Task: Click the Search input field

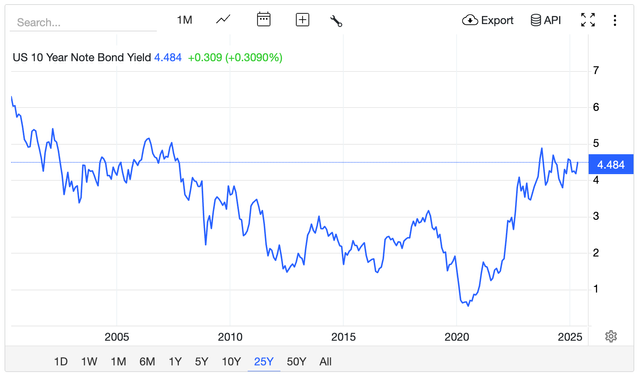Action: (83, 22)
